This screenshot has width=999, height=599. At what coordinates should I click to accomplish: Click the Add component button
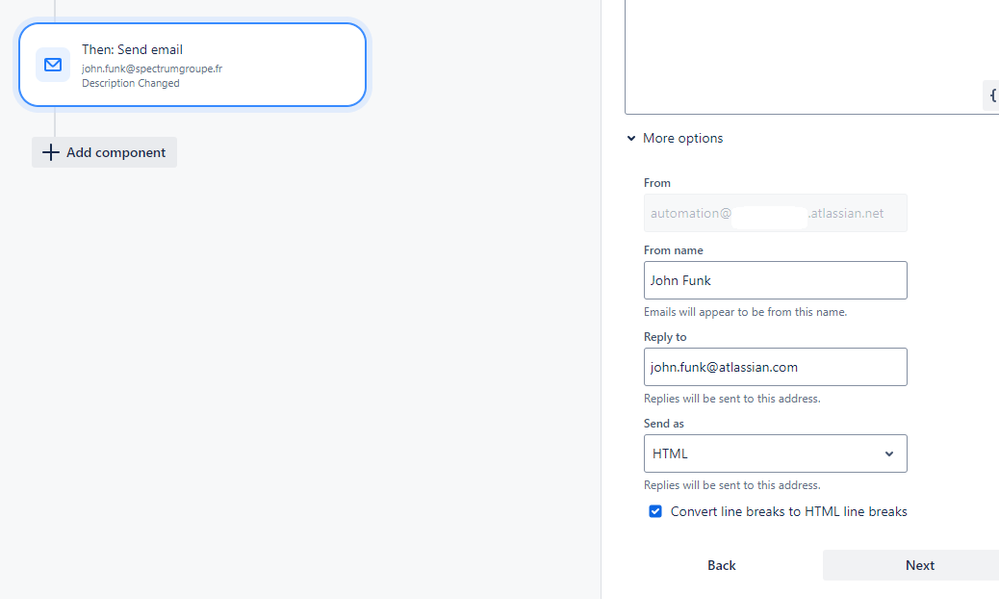pos(104,152)
